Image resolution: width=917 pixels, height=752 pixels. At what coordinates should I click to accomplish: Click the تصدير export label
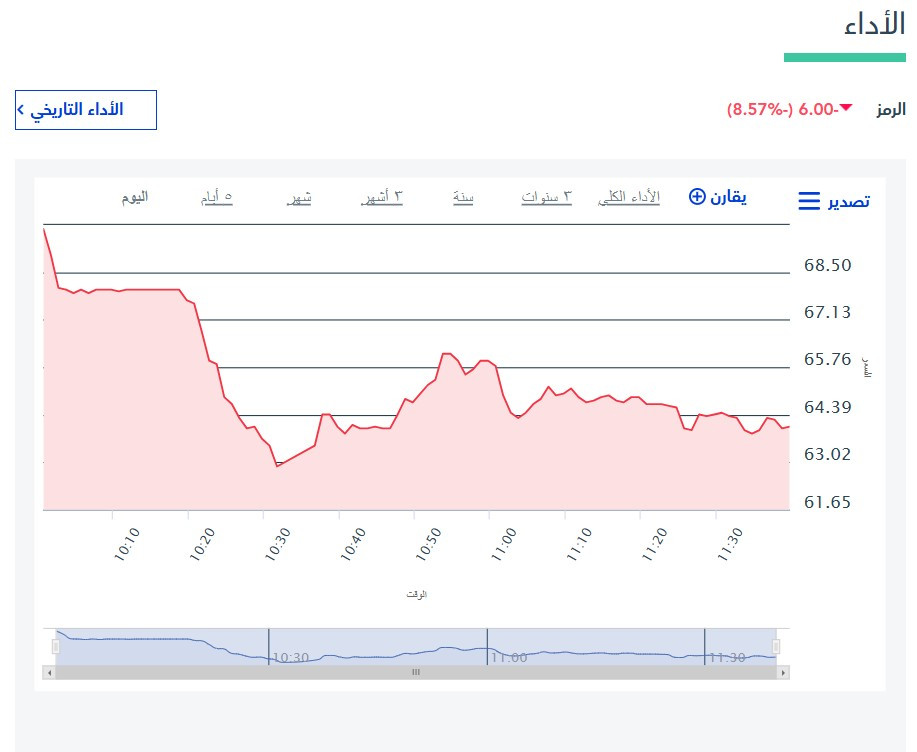point(849,201)
